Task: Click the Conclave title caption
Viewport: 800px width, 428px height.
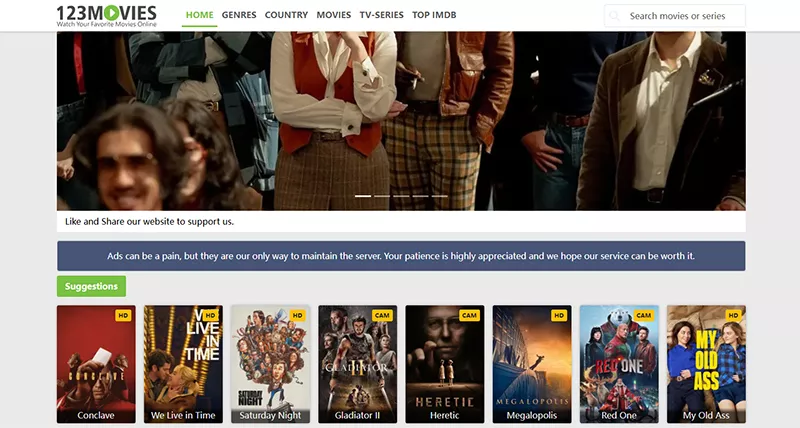Action: pyautogui.click(x=96, y=415)
